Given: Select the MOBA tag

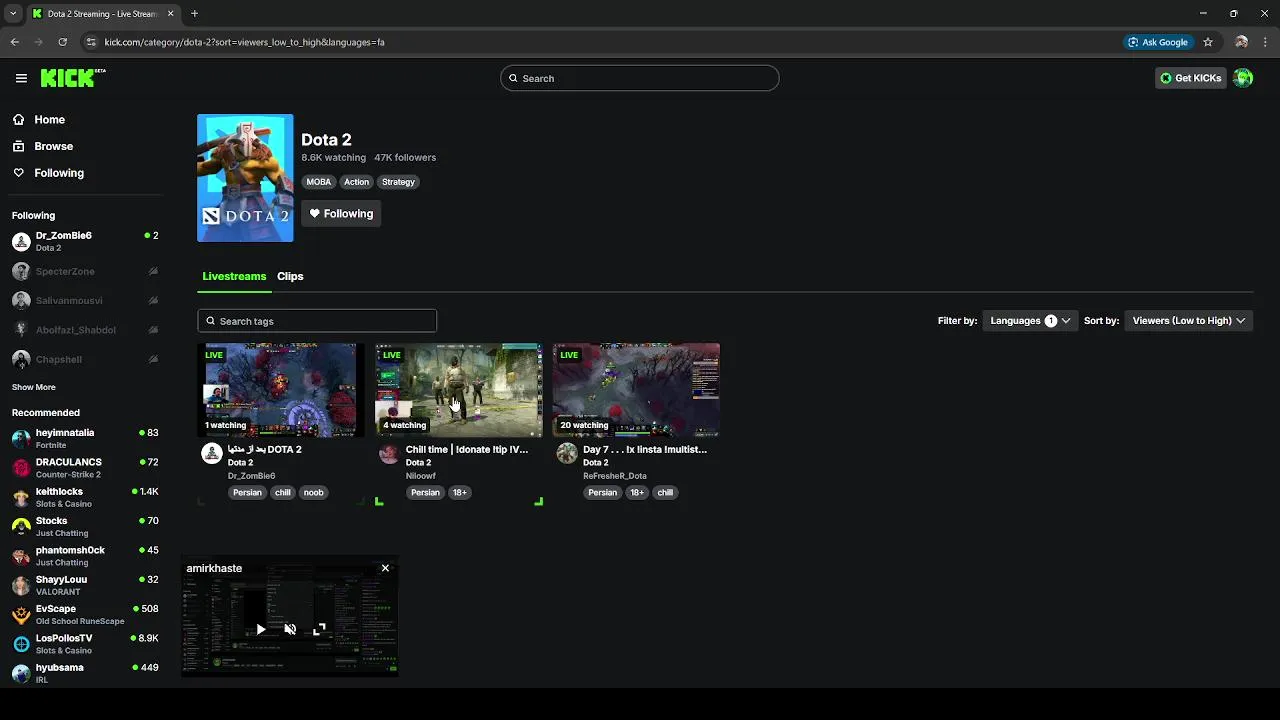Looking at the screenshot, I should tap(318, 182).
